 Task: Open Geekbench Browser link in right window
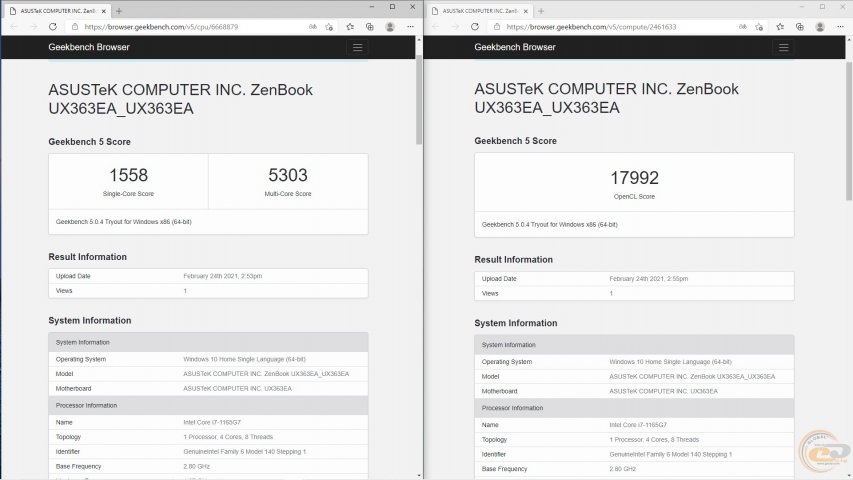(515, 47)
